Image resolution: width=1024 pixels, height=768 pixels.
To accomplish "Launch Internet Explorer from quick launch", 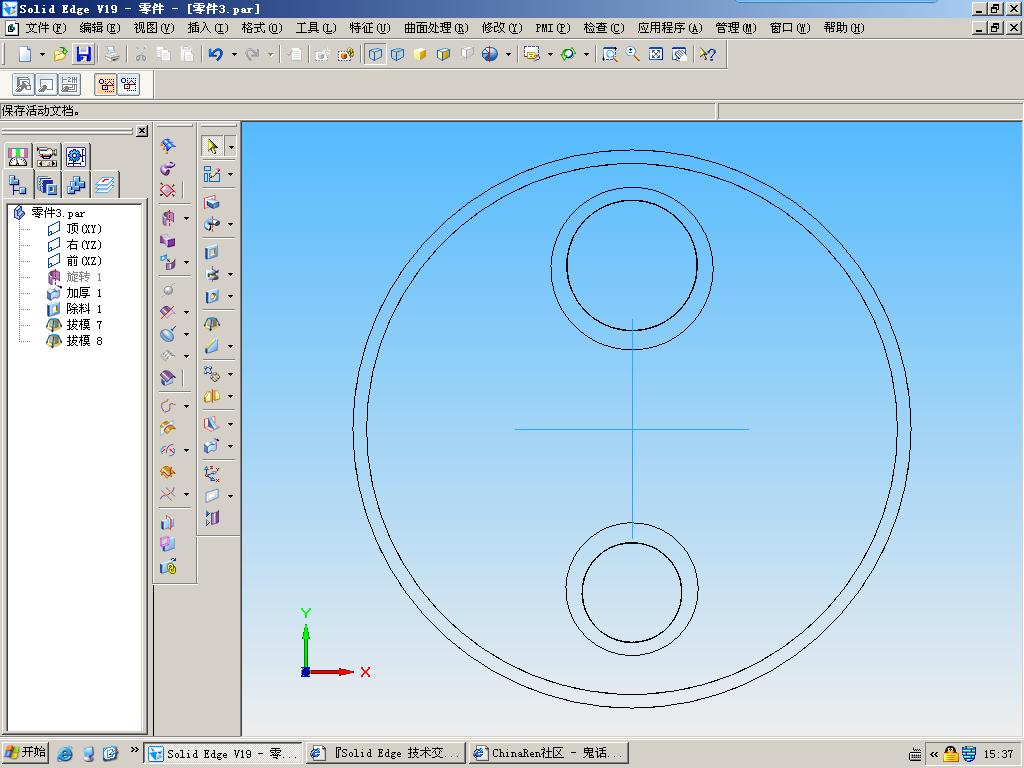I will click(65, 754).
